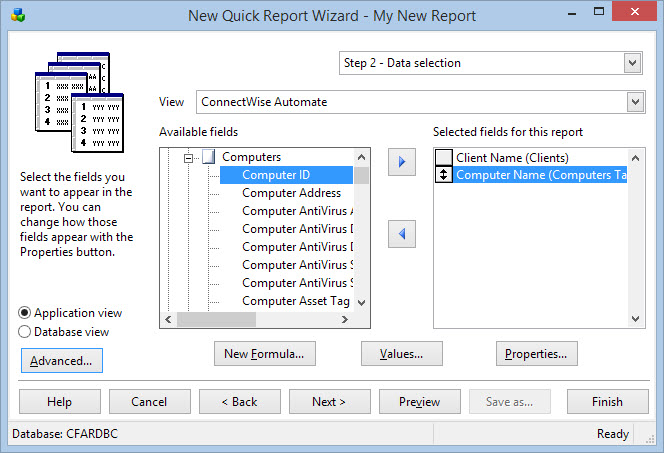The width and height of the screenshot is (664, 453).
Task: Click the report tables wizard illustration
Action: tap(79, 102)
